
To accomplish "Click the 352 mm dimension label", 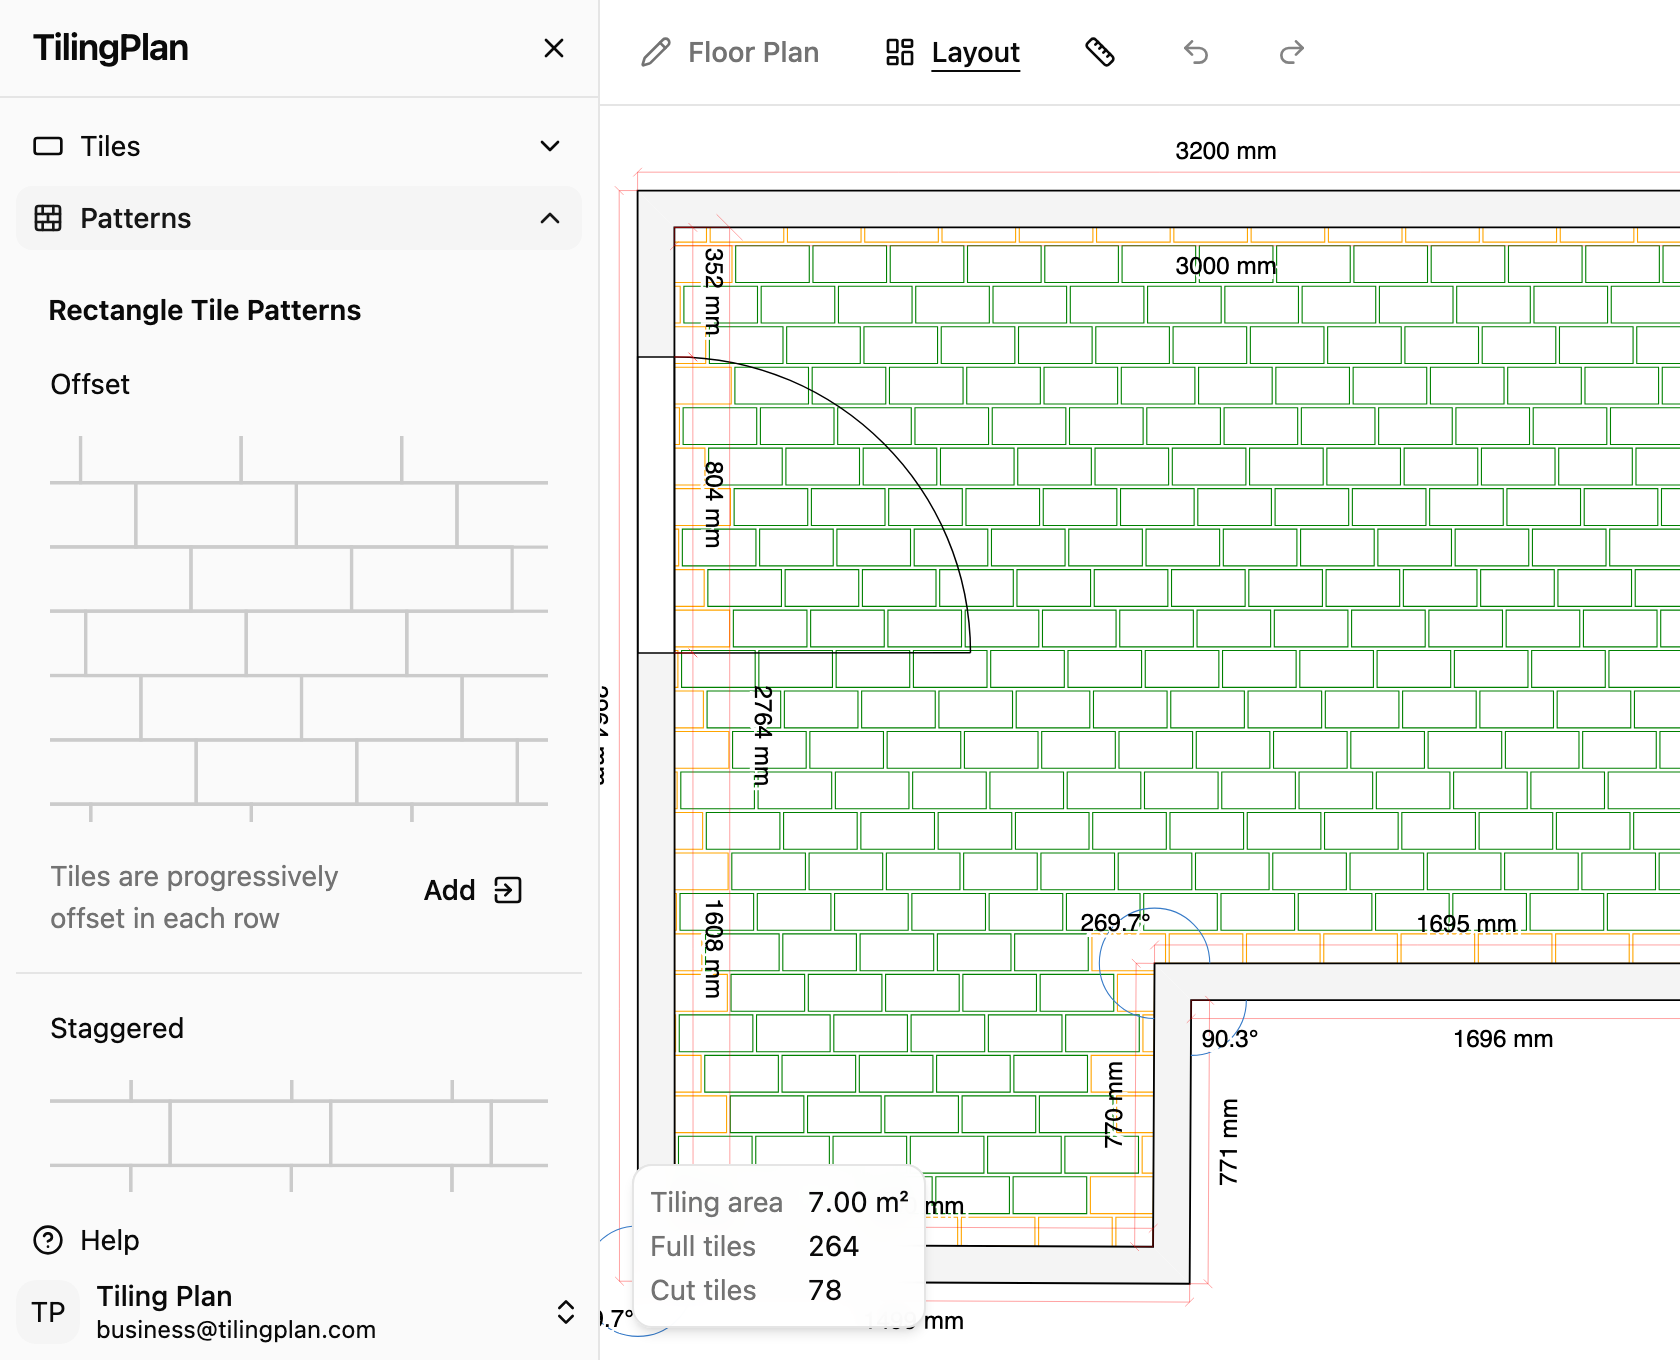I will point(713,291).
